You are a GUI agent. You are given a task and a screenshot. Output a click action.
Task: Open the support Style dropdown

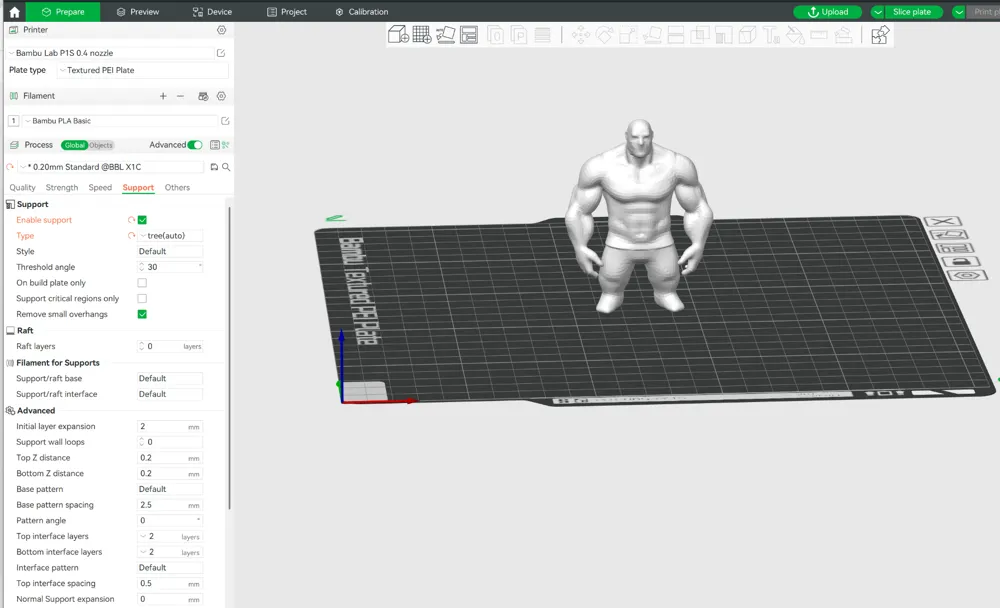point(170,251)
